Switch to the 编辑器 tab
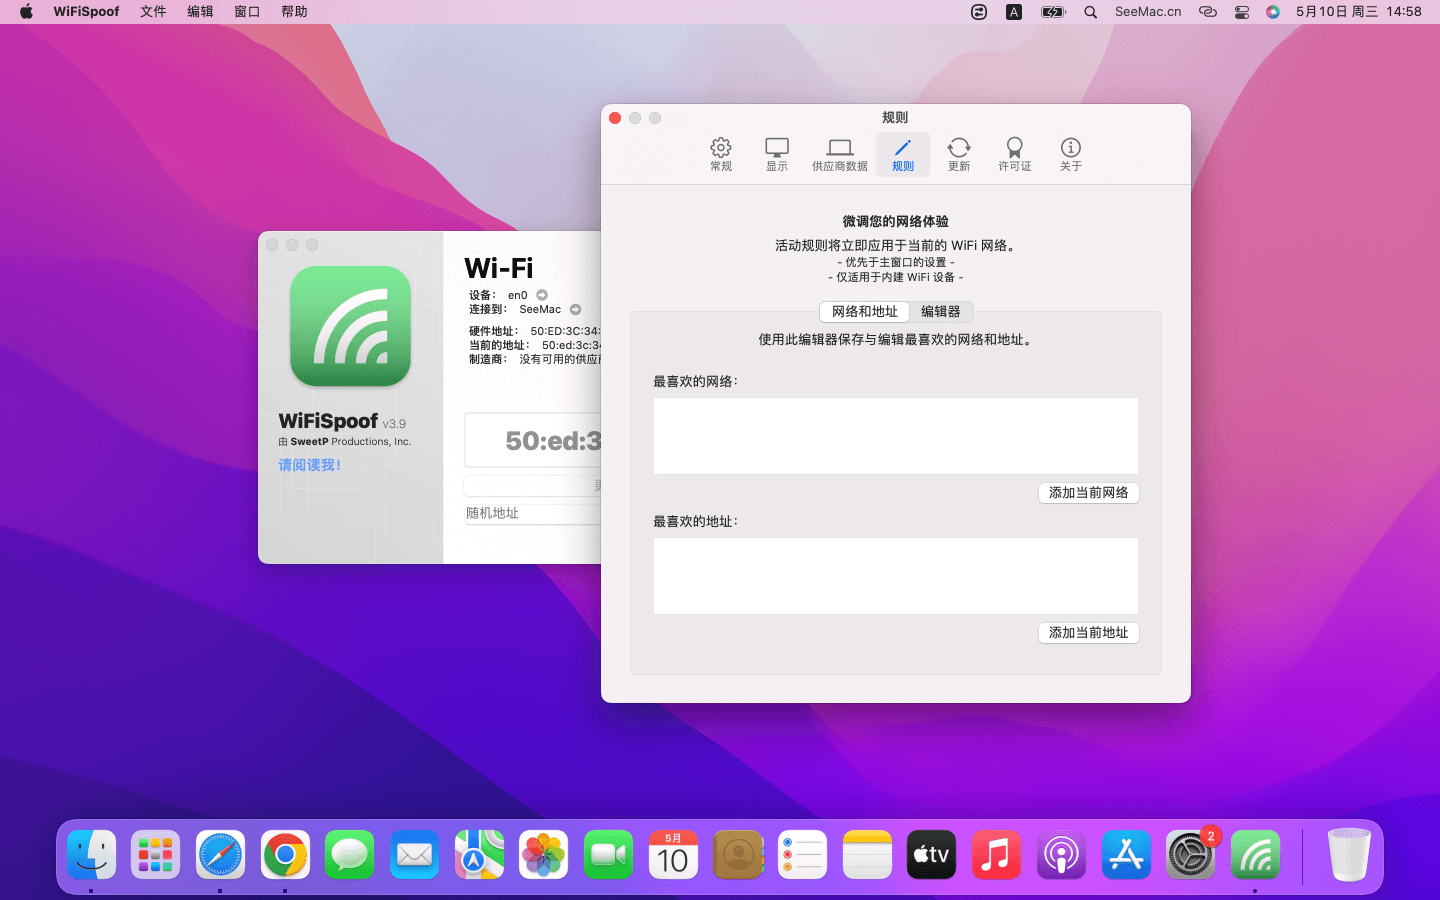1440x900 pixels. tap(940, 312)
